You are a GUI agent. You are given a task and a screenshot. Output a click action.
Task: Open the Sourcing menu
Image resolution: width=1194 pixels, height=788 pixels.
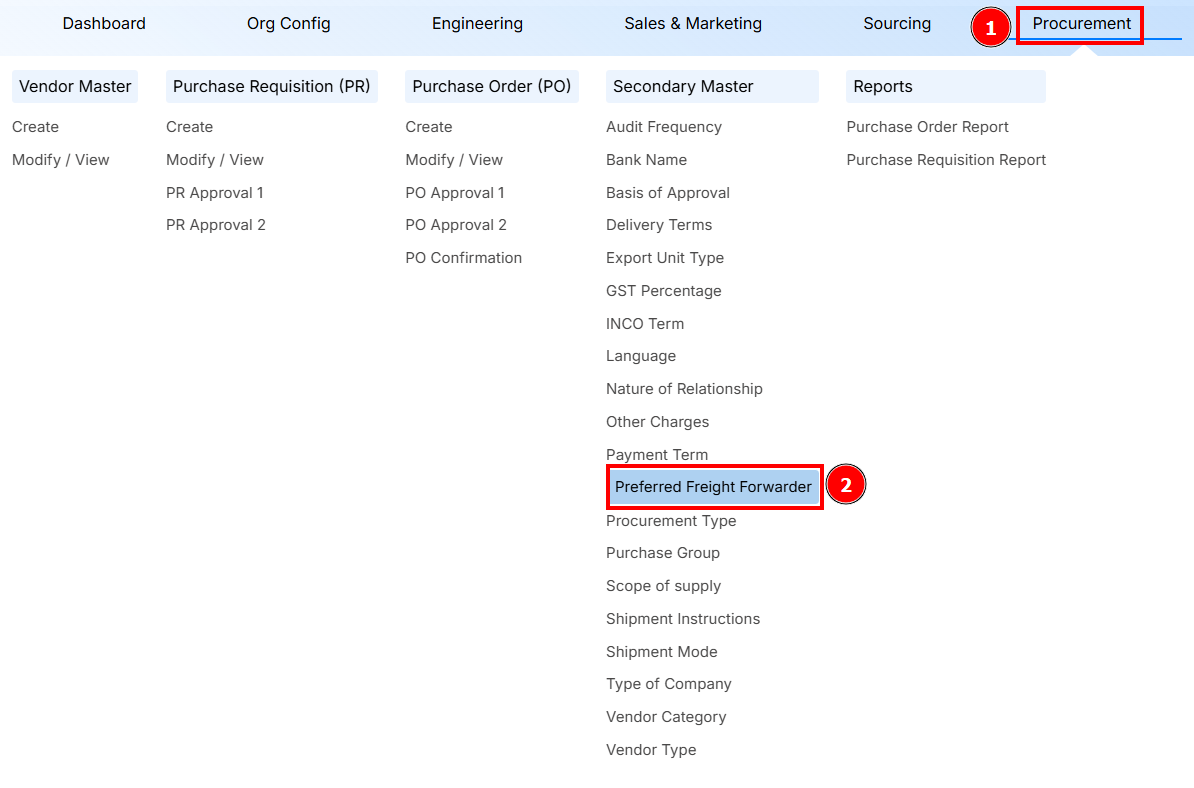tap(897, 23)
